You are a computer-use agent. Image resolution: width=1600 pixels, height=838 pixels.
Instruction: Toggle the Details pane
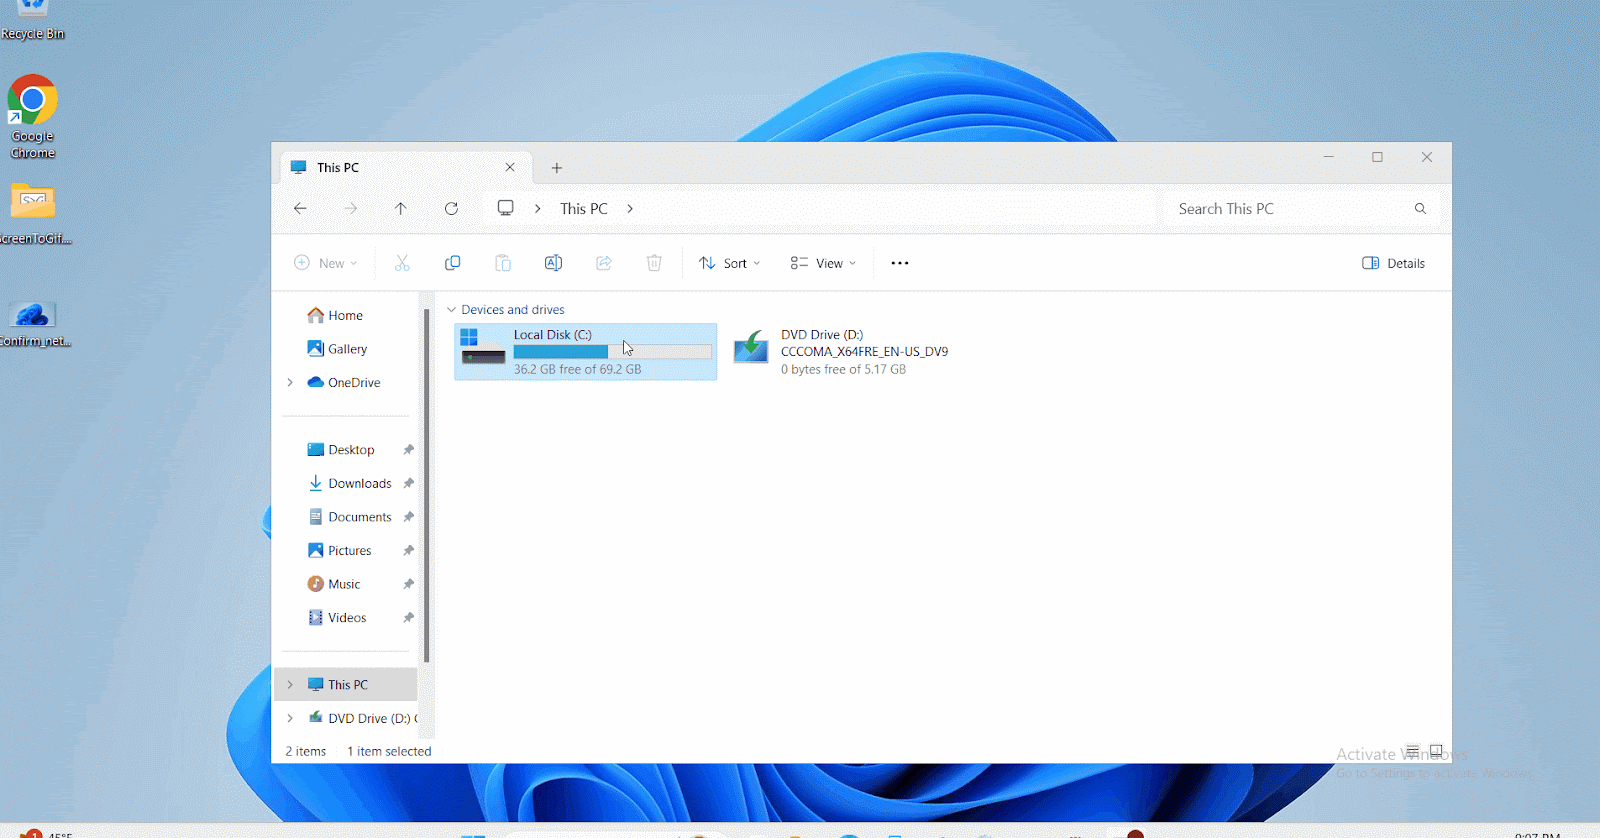[x=1393, y=263]
